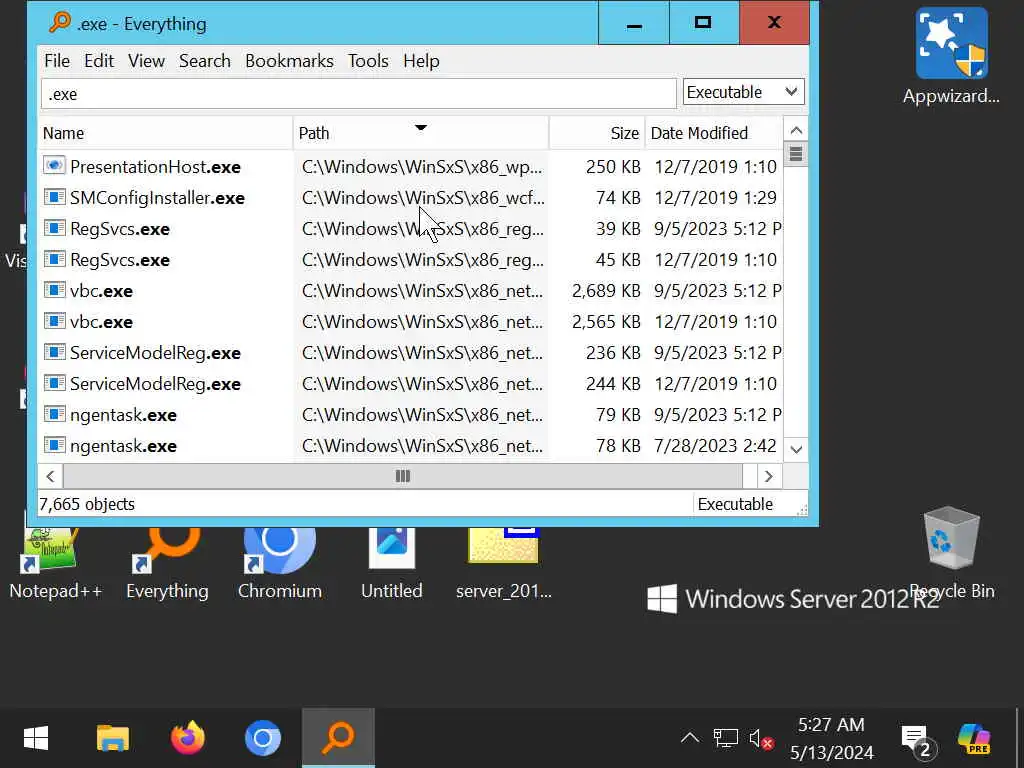
Task: Click the scroll down arrow in results list
Action: (x=795, y=449)
